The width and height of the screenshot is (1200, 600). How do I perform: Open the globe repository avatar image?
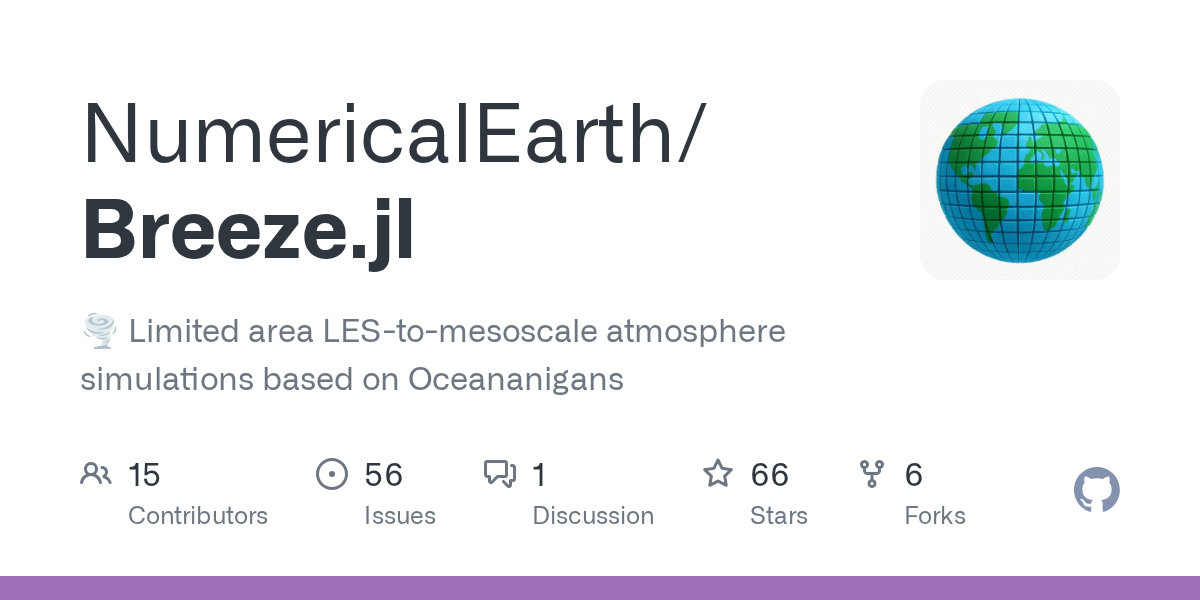click(1019, 180)
